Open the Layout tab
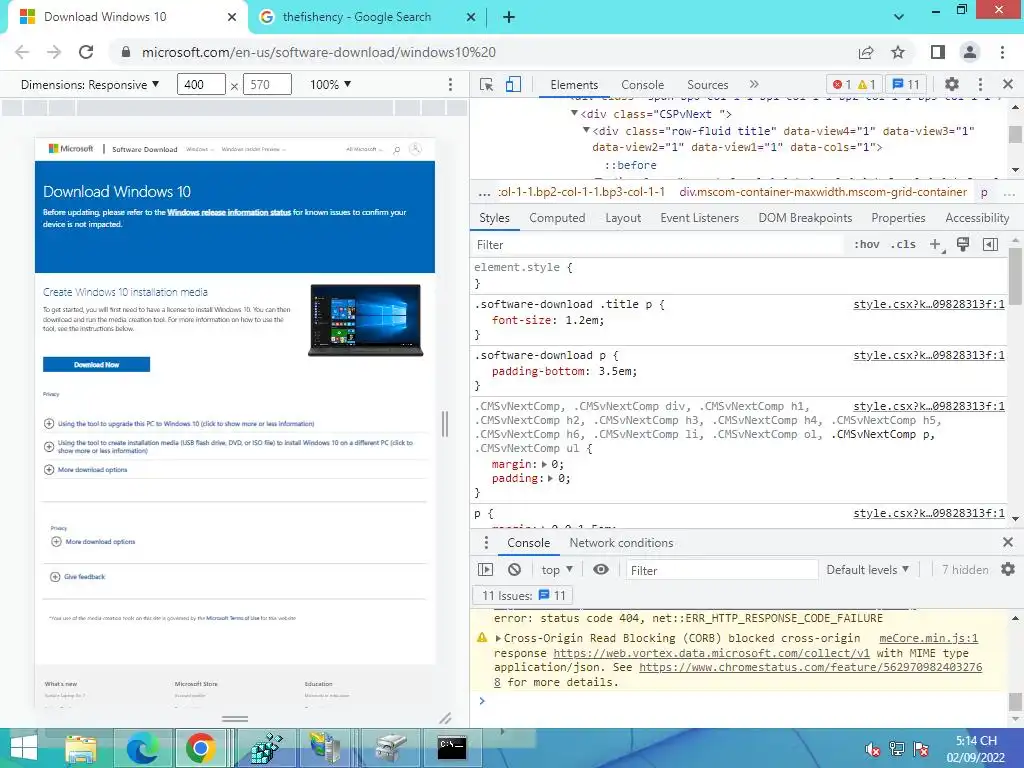This screenshot has height=768, width=1024. coord(622,217)
